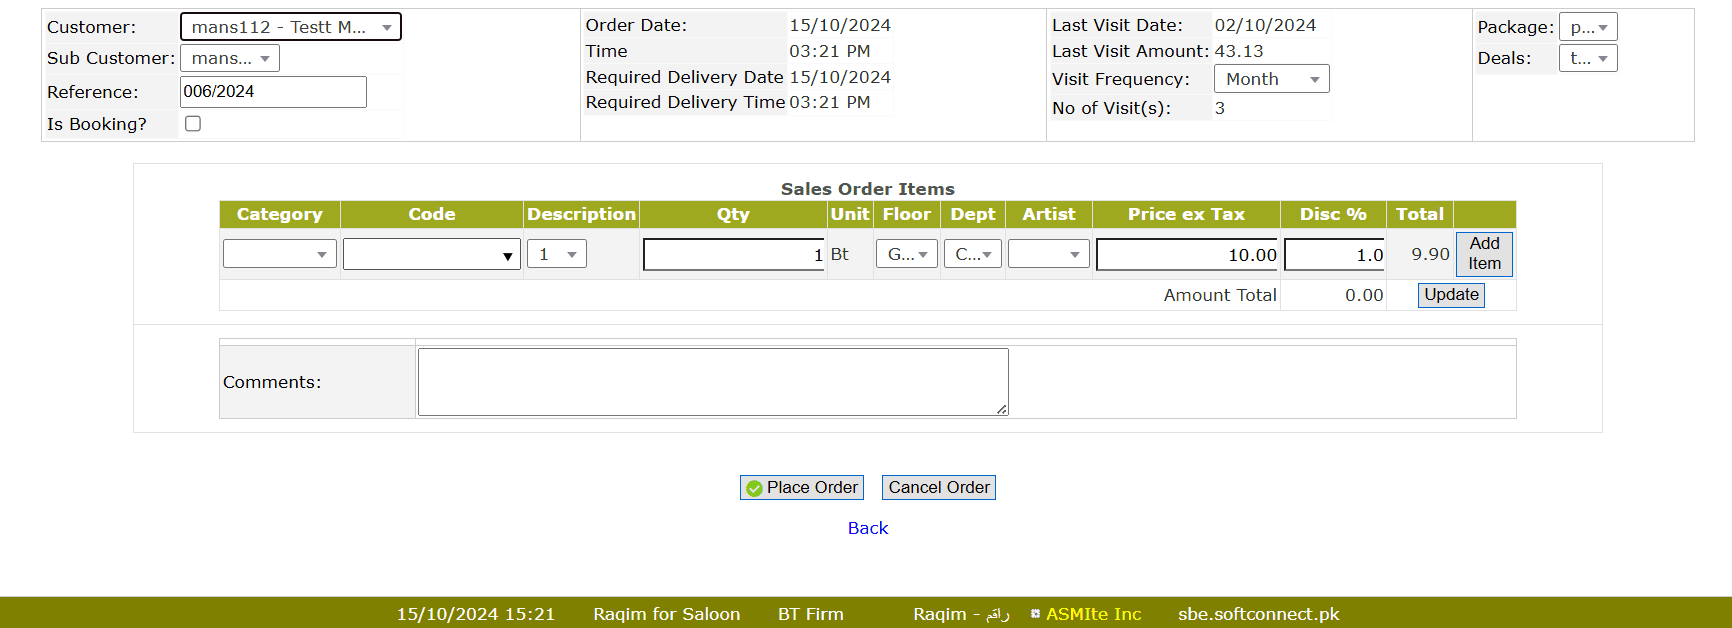Click the Place Order button
The width and height of the screenshot is (1732, 628).
pyautogui.click(x=801, y=487)
